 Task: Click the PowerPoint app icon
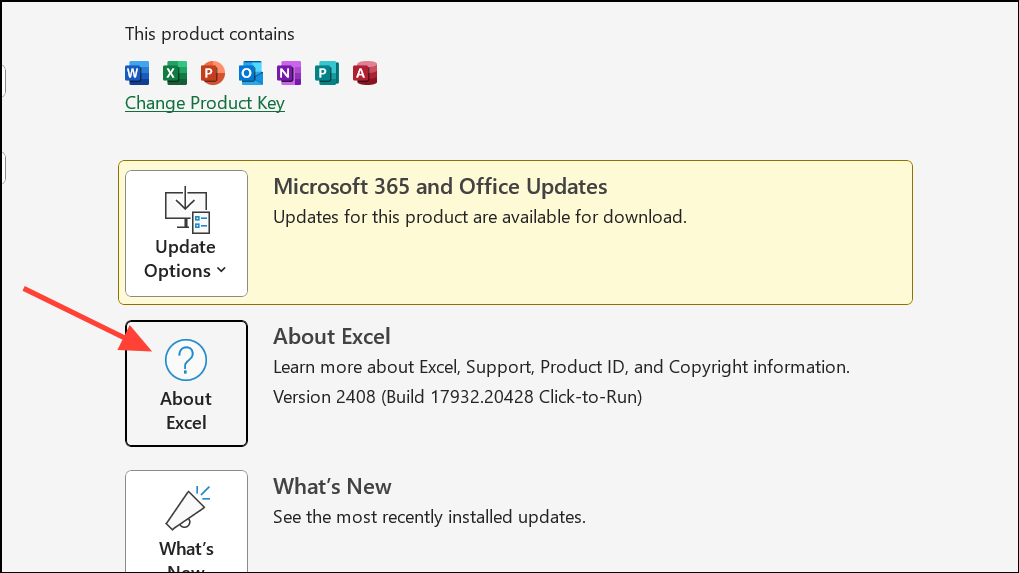(213, 73)
